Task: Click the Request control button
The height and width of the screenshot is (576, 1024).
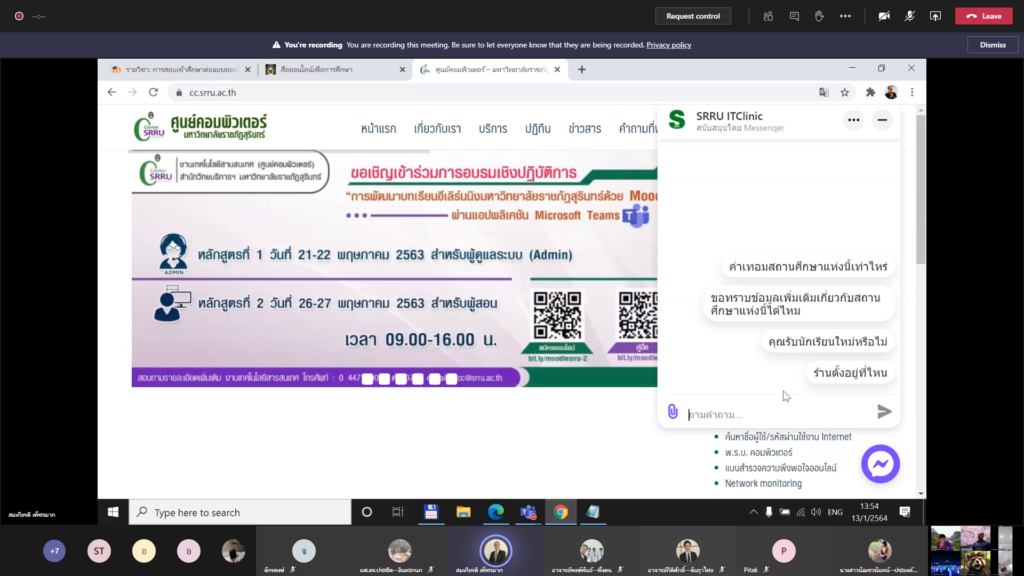Action: pyautogui.click(x=692, y=16)
